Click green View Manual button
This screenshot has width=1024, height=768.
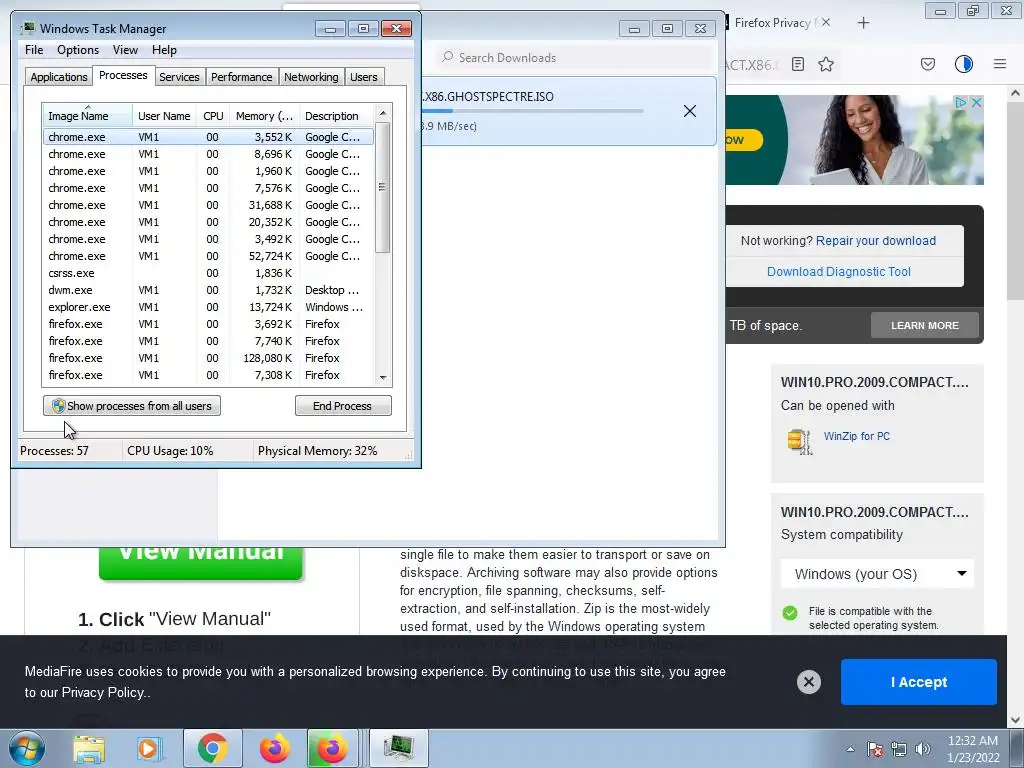coord(200,562)
